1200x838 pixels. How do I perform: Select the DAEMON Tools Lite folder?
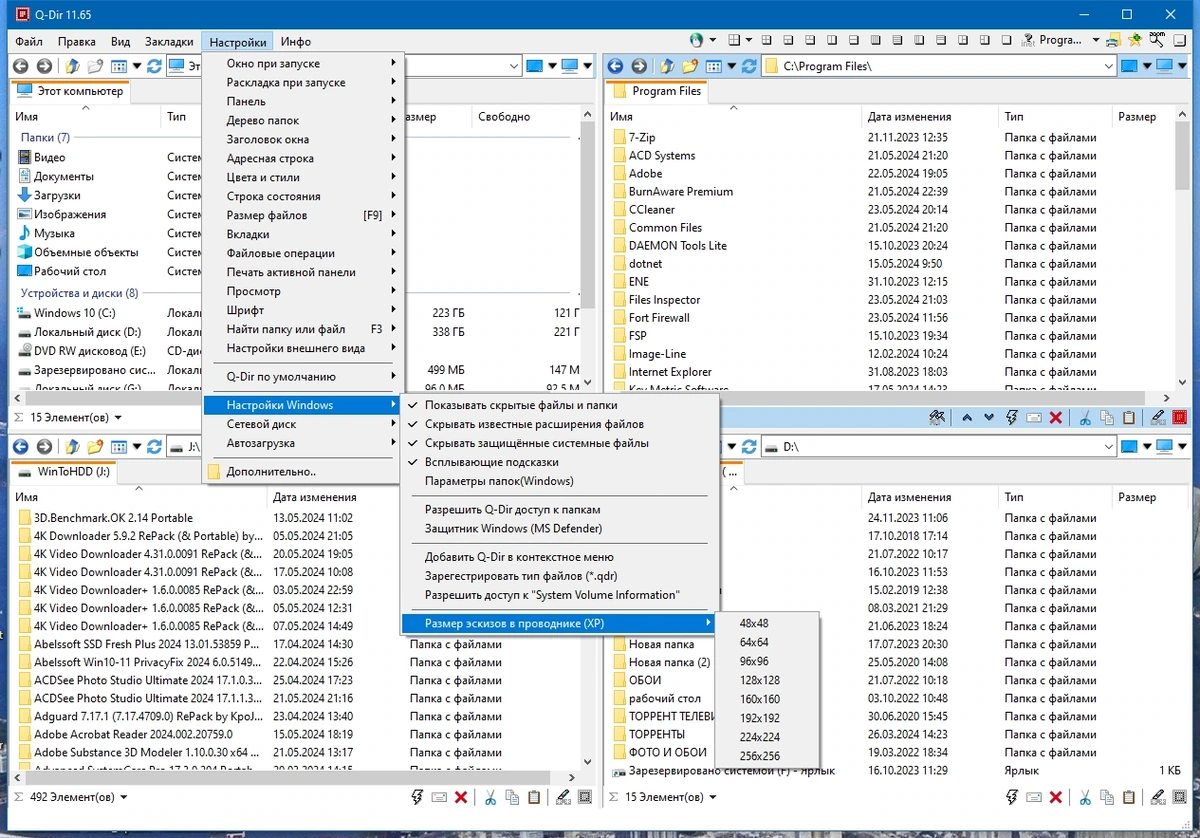678,245
